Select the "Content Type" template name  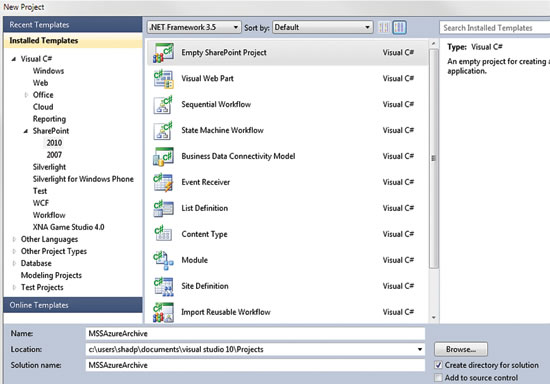(204, 234)
